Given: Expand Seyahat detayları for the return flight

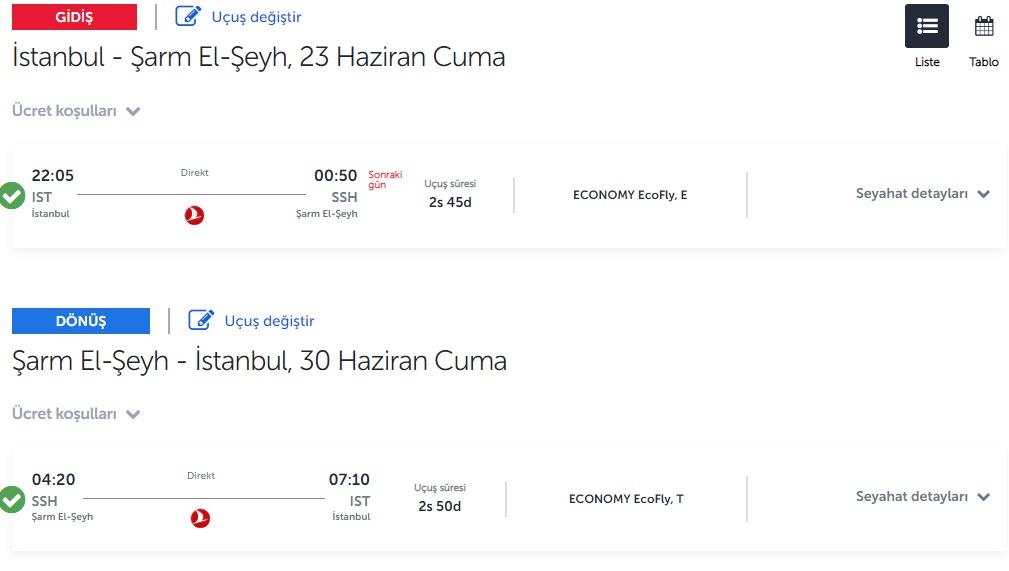Looking at the screenshot, I should (x=923, y=497).
